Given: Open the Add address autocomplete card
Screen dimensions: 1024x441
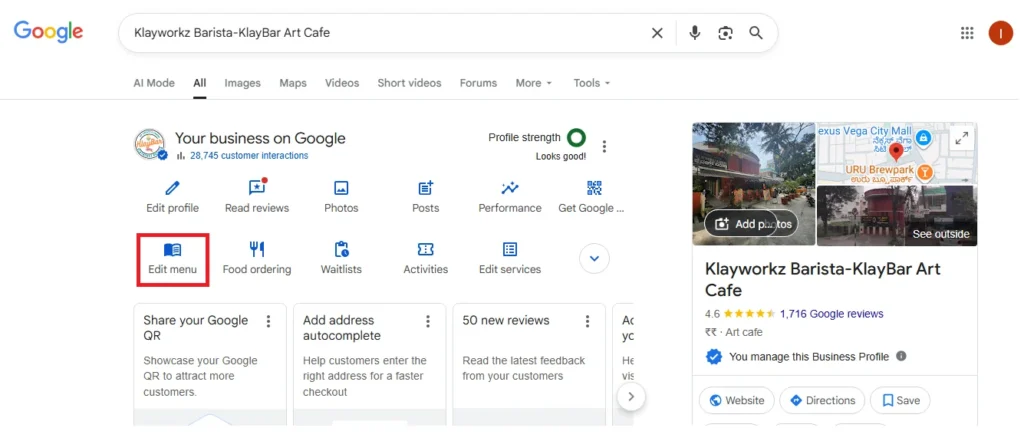Looking at the screenshot, I should click(370, 364).
